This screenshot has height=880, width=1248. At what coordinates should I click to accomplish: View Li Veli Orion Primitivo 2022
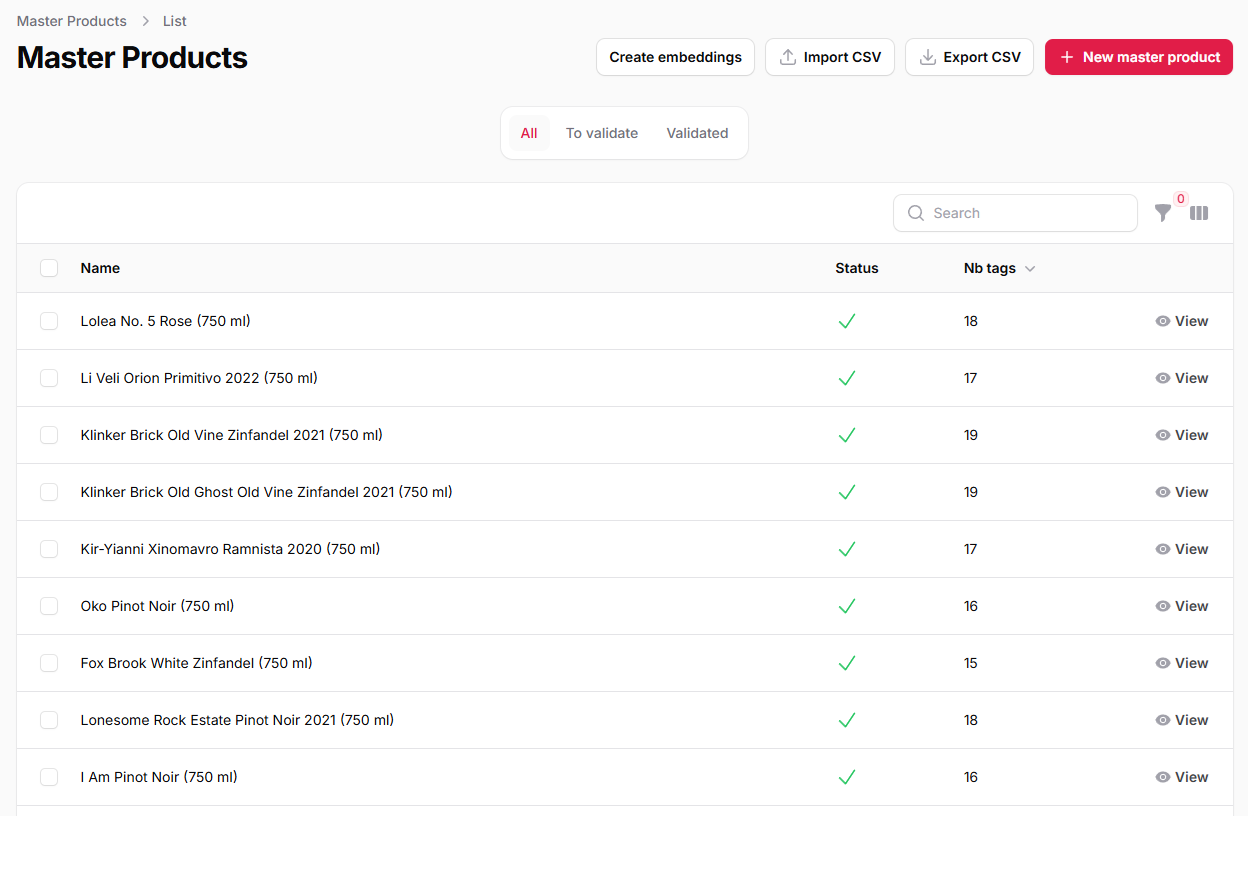click(x=1181, y=378)
